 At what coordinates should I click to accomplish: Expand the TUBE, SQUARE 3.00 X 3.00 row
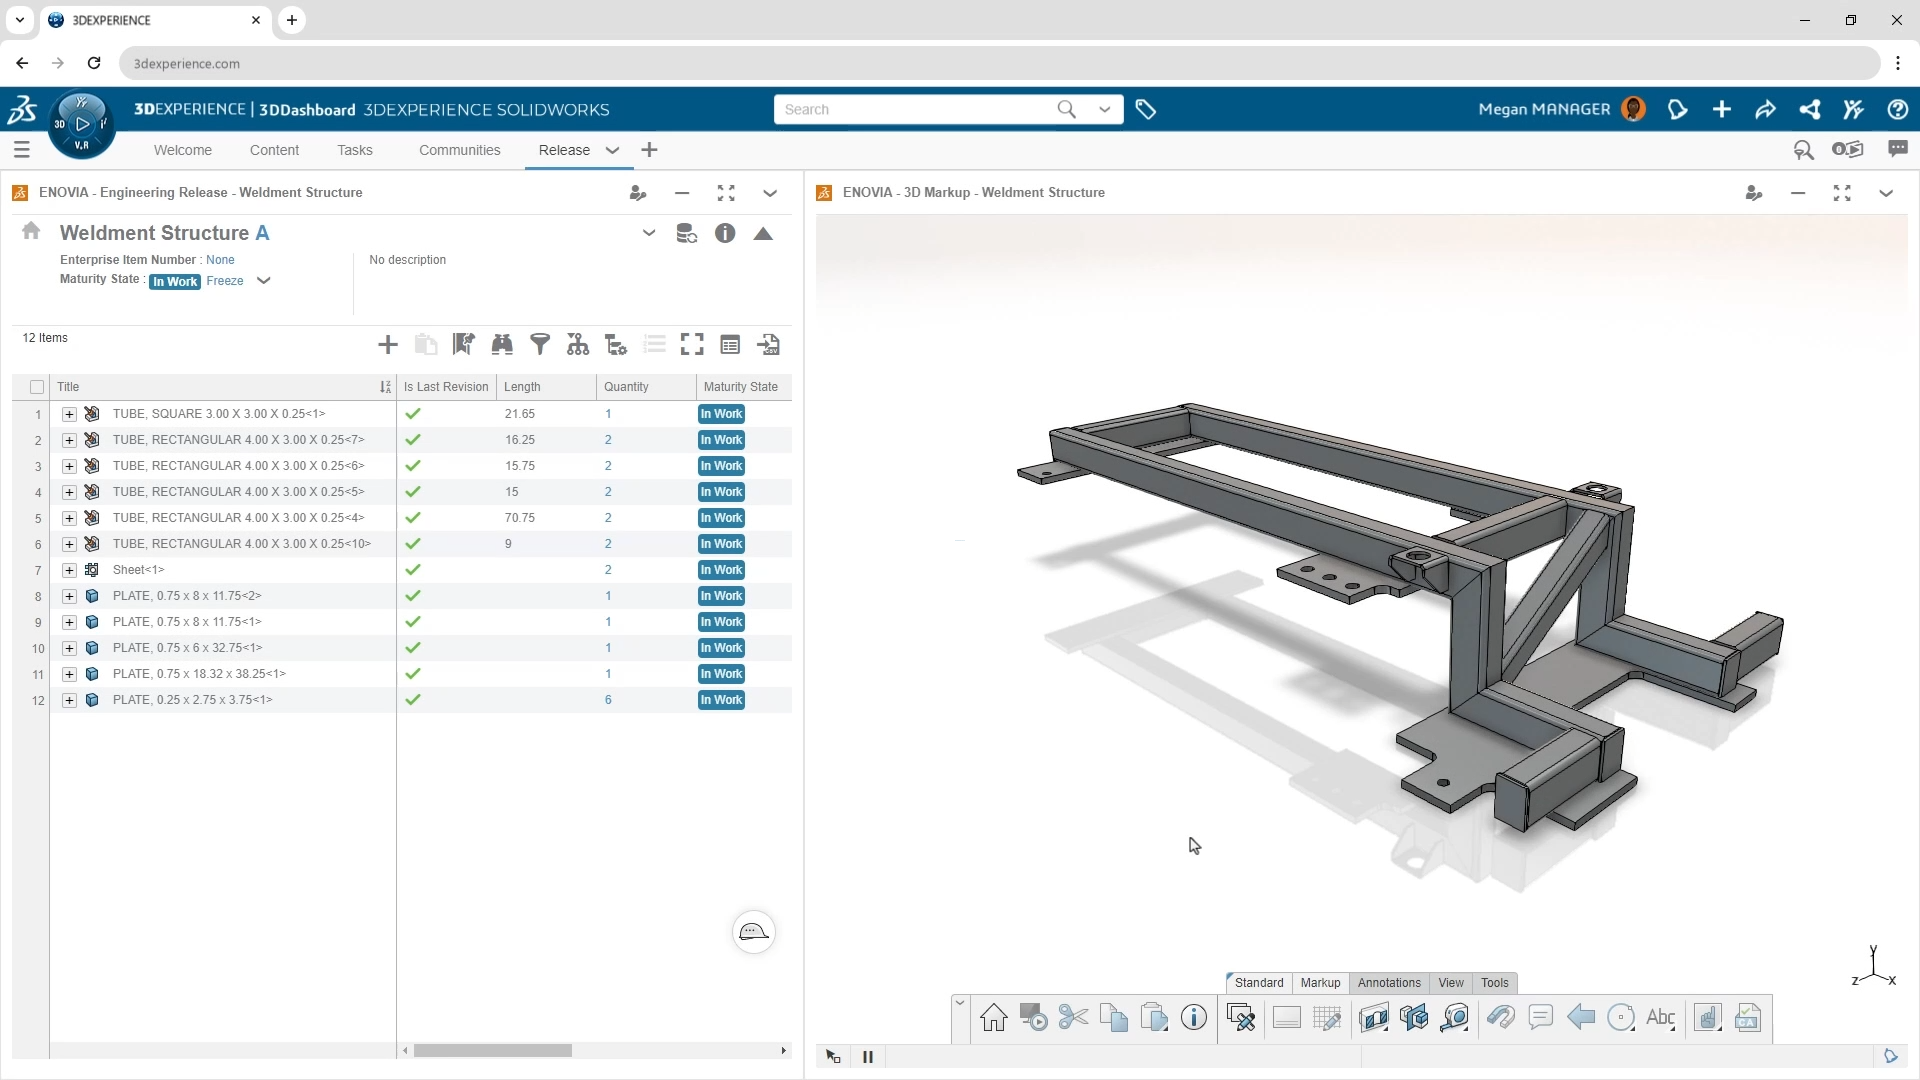[69, 414]
